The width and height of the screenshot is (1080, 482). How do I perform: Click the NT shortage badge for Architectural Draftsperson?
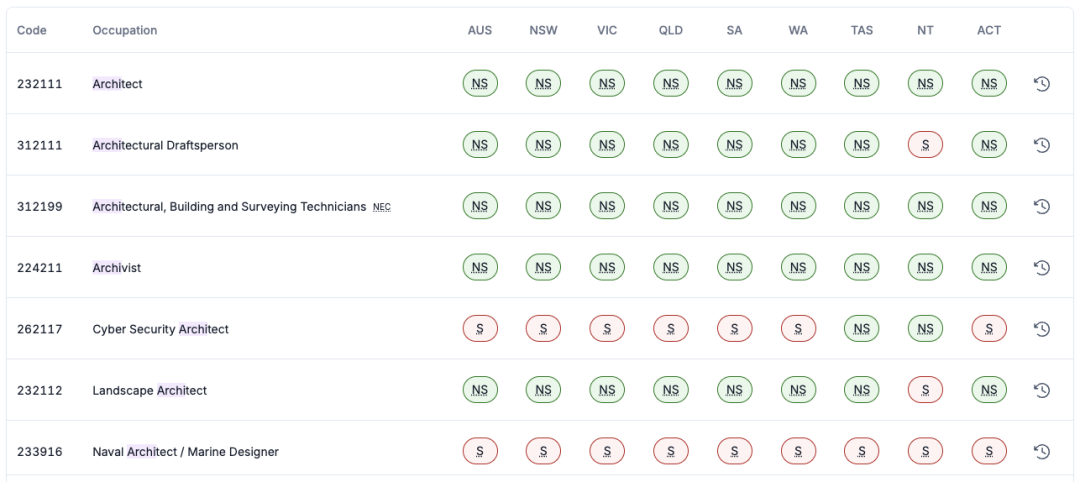click(925, 145)
